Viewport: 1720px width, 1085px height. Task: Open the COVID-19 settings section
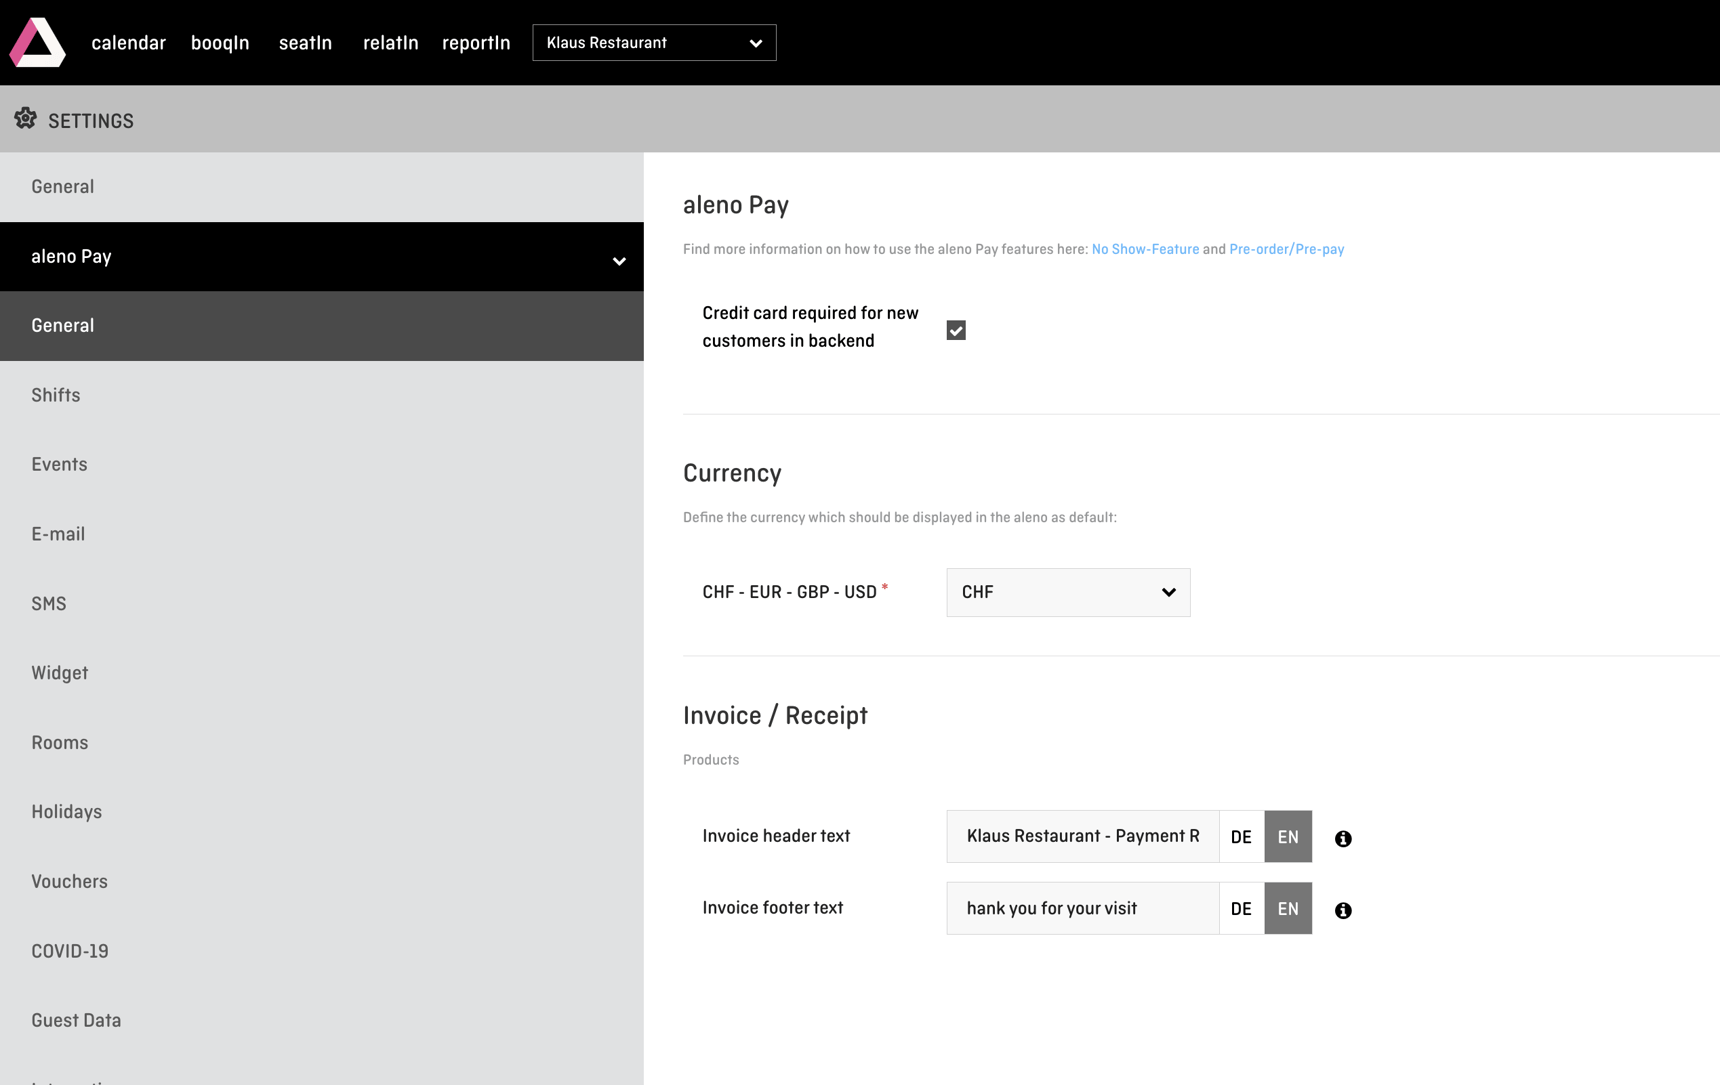coord(70,951)
